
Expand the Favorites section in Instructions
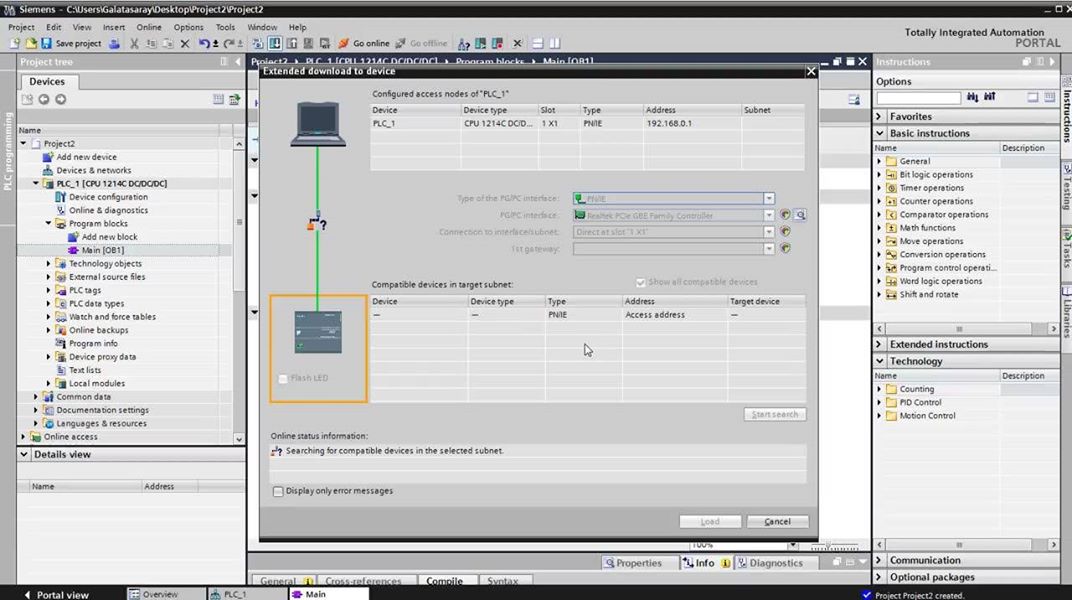tap(880, 117)
